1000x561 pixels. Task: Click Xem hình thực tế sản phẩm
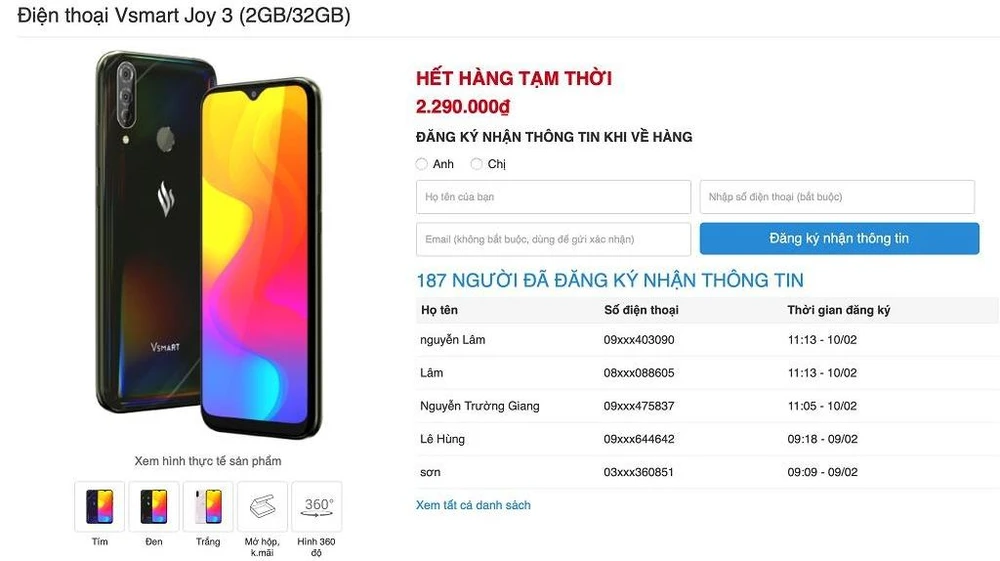tap(208, 461)
